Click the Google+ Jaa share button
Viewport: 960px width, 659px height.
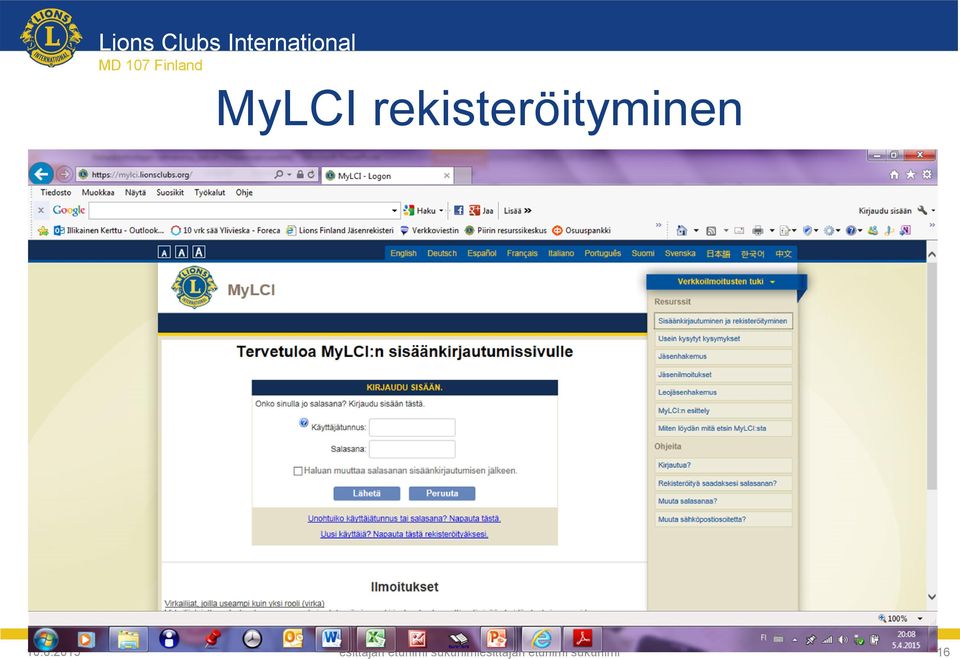481,211
